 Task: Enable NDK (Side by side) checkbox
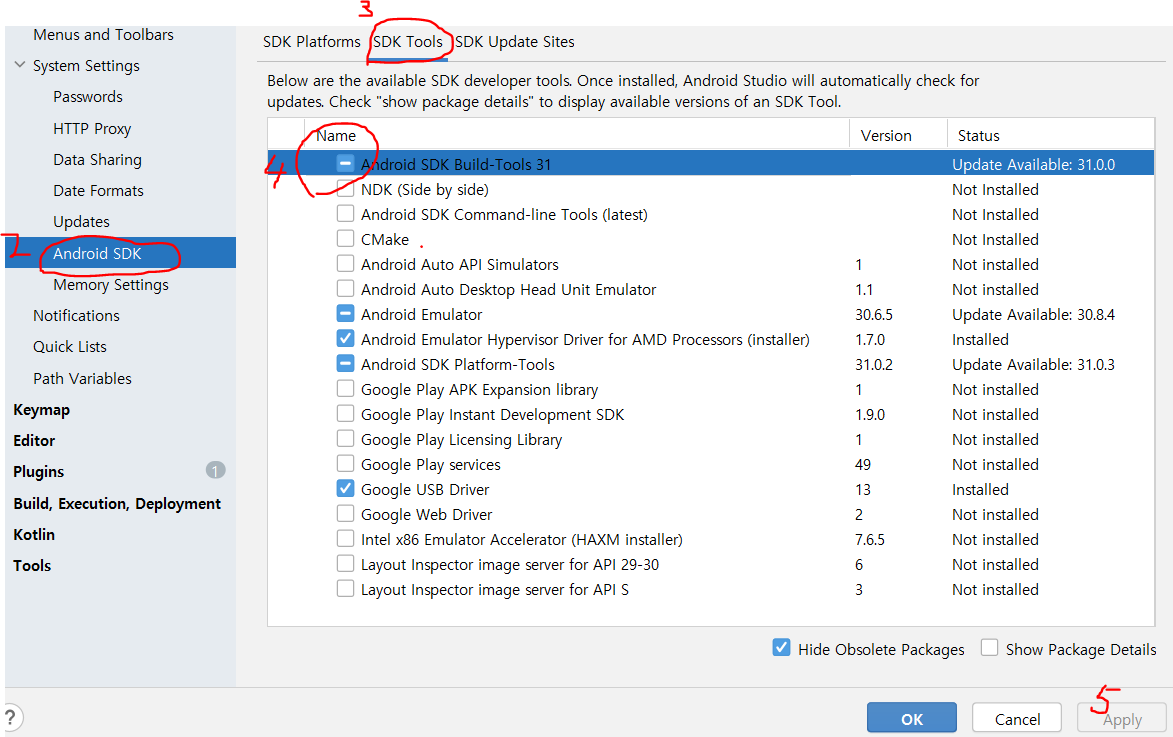pos(345,189)
